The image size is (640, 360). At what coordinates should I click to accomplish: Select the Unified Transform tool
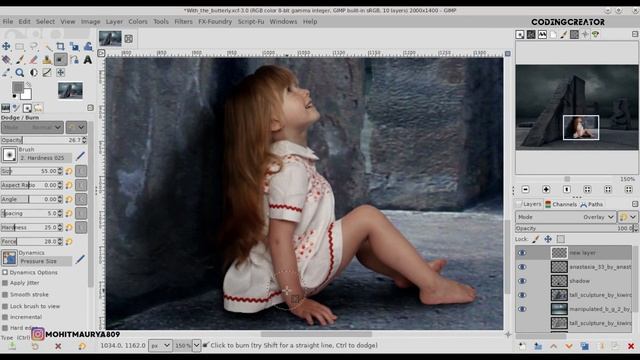coord(74,46)
